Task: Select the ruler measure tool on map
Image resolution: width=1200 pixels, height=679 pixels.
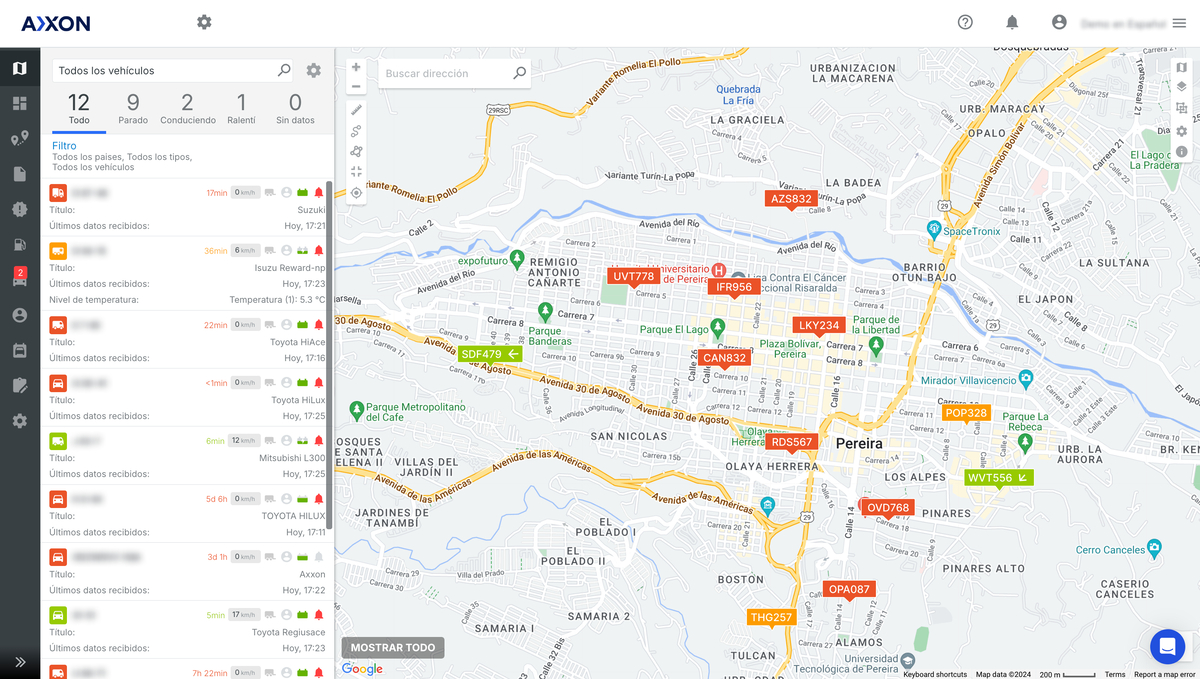Action: click(356, 110)
